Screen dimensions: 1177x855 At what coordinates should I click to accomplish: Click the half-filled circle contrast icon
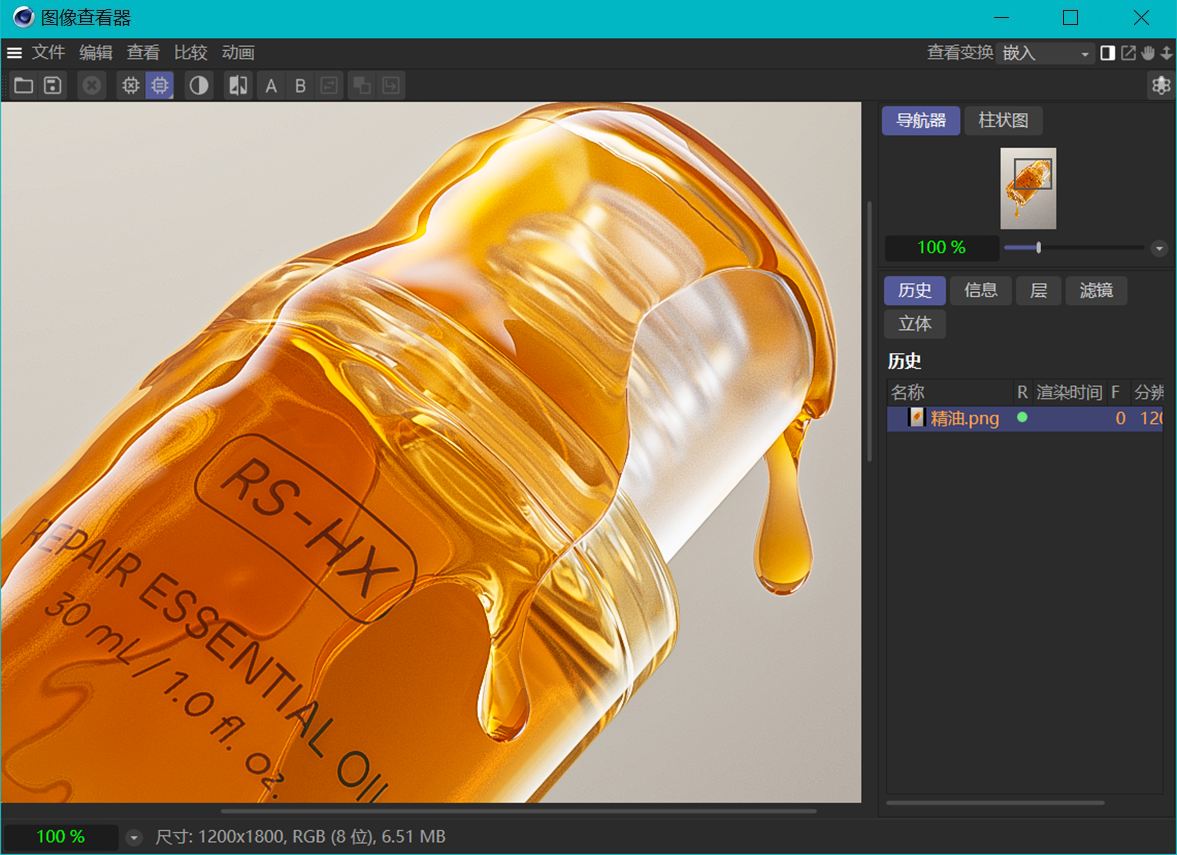click(x=199, y=86)
